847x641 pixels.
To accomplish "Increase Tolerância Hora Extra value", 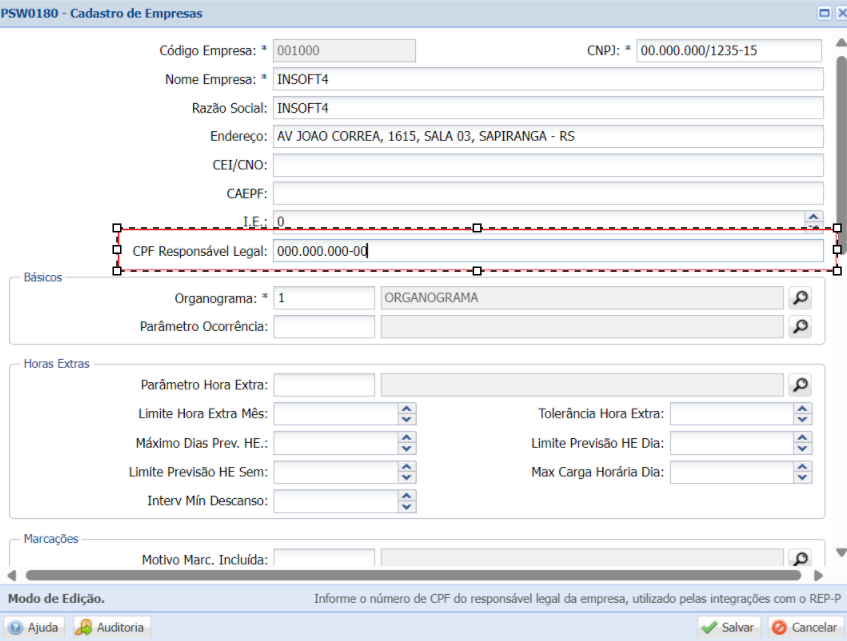I will tap(802, 408).
